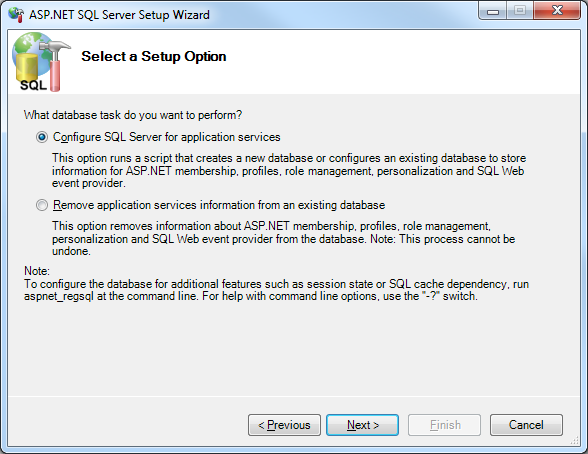Click the aspnet_regsql command line note
Screen dimensions: 588x454
tap(276, 290)
